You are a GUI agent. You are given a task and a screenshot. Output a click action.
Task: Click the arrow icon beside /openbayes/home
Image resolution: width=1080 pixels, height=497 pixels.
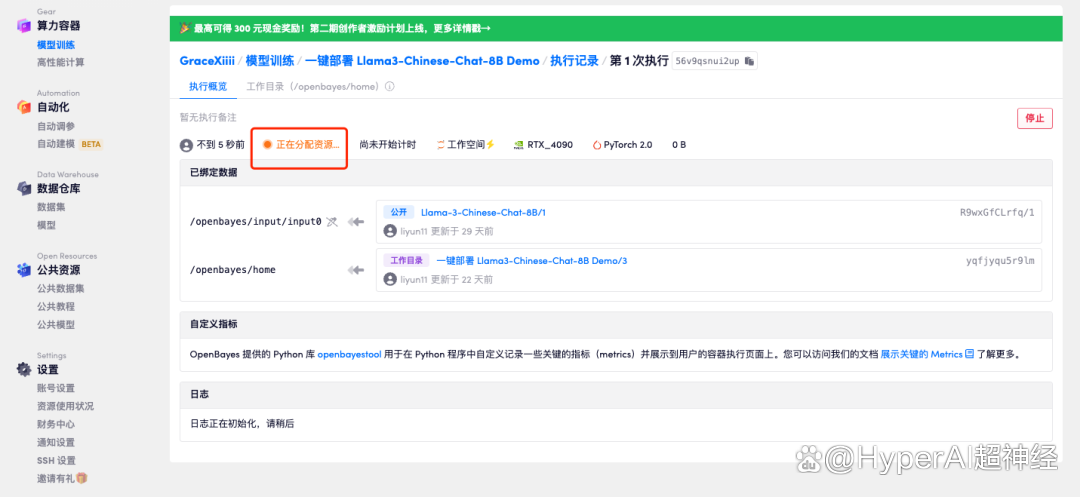[356, 270]
